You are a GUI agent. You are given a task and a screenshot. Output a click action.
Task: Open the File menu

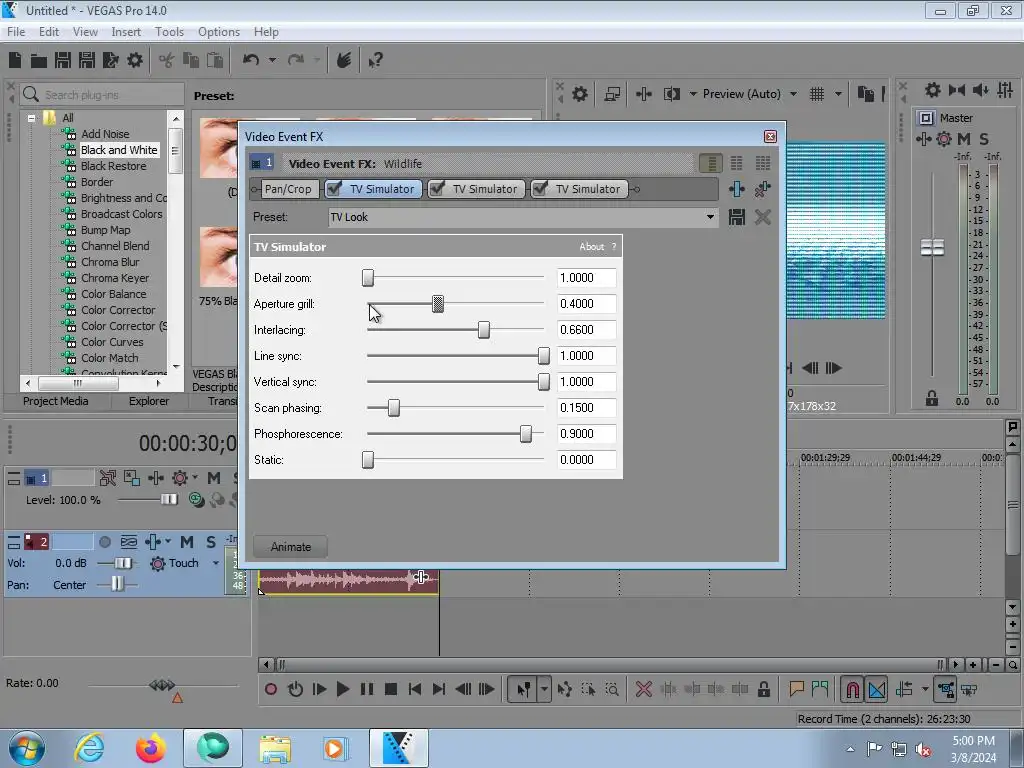[16, 31]
